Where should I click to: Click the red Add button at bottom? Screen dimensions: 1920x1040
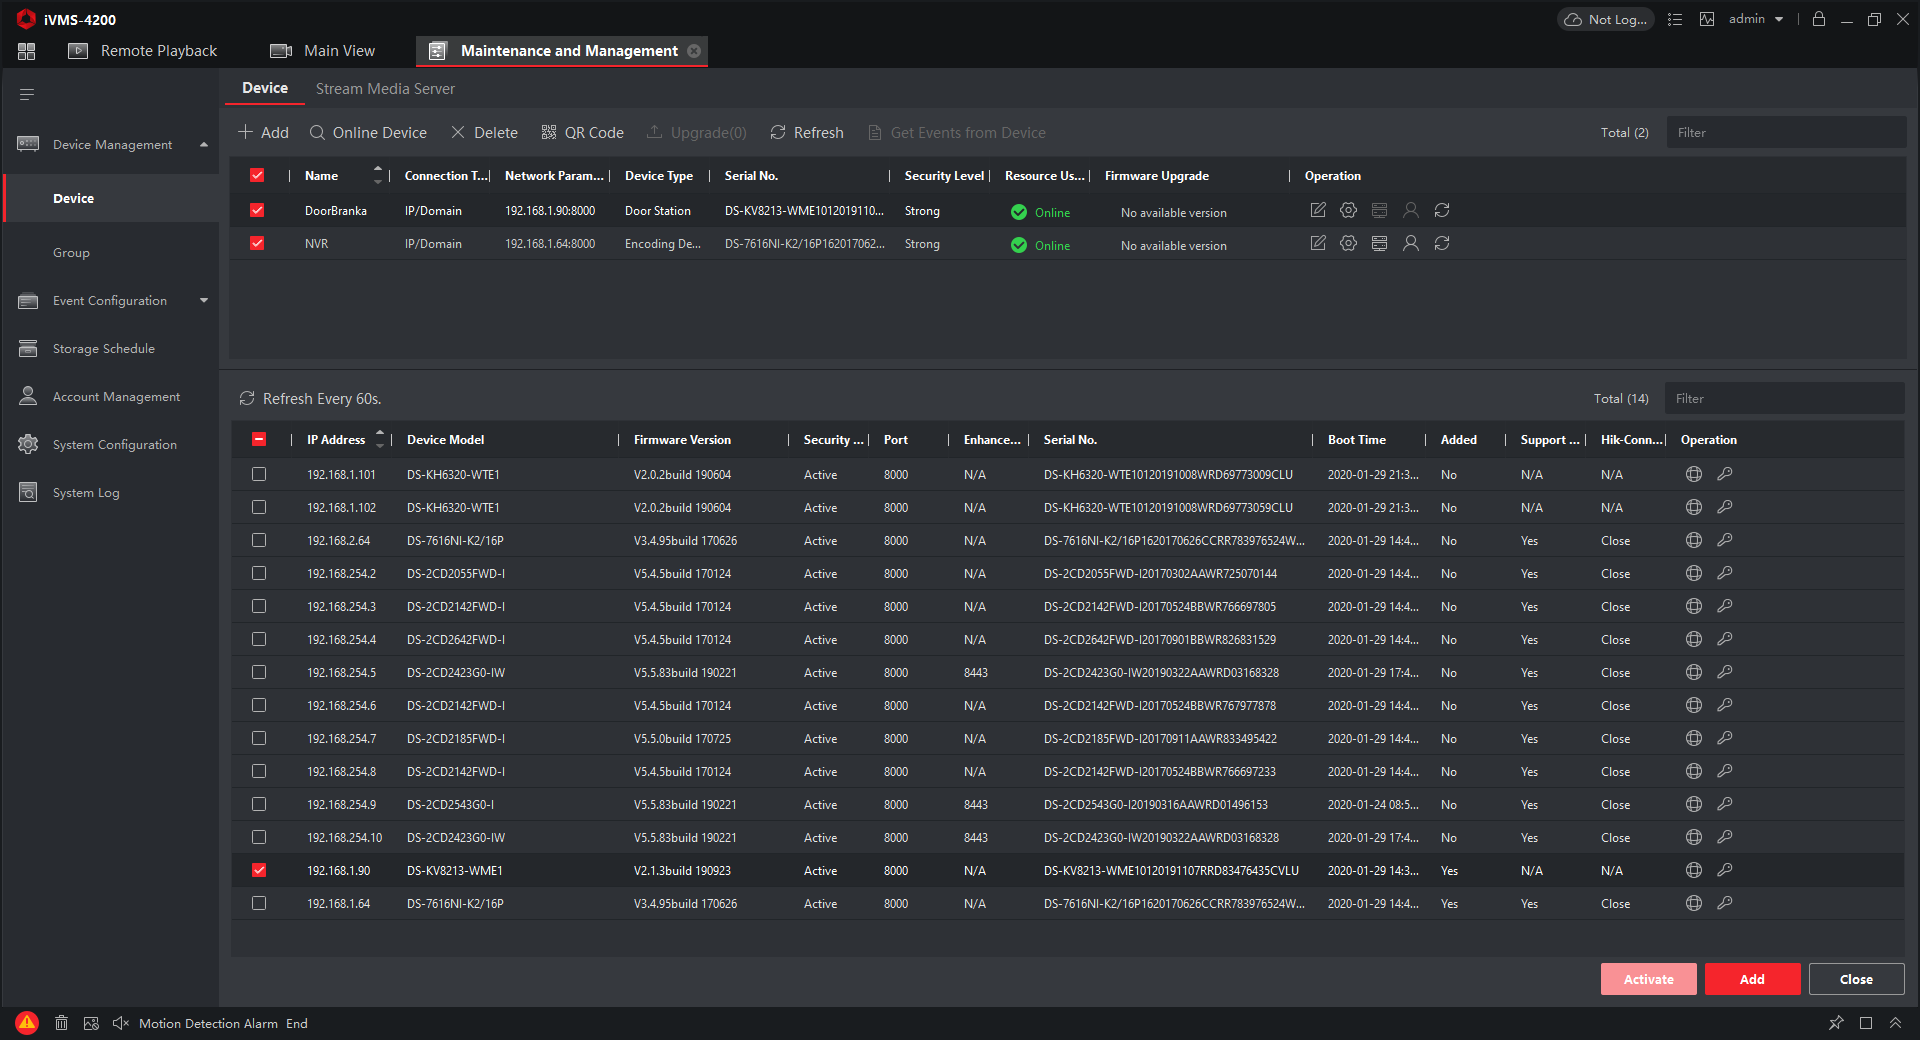click(1751, 979)
